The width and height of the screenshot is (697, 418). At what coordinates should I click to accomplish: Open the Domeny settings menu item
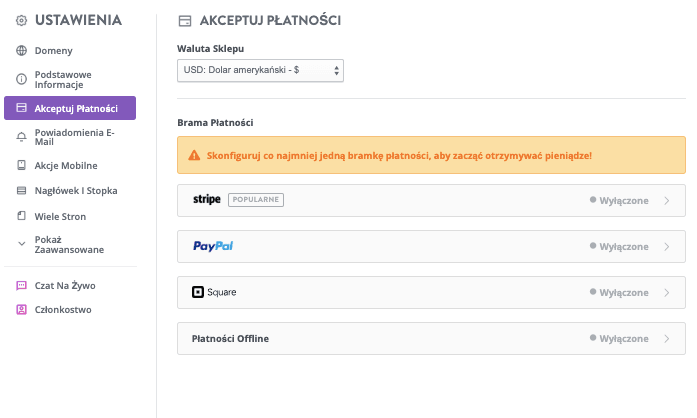coord(53,50)
